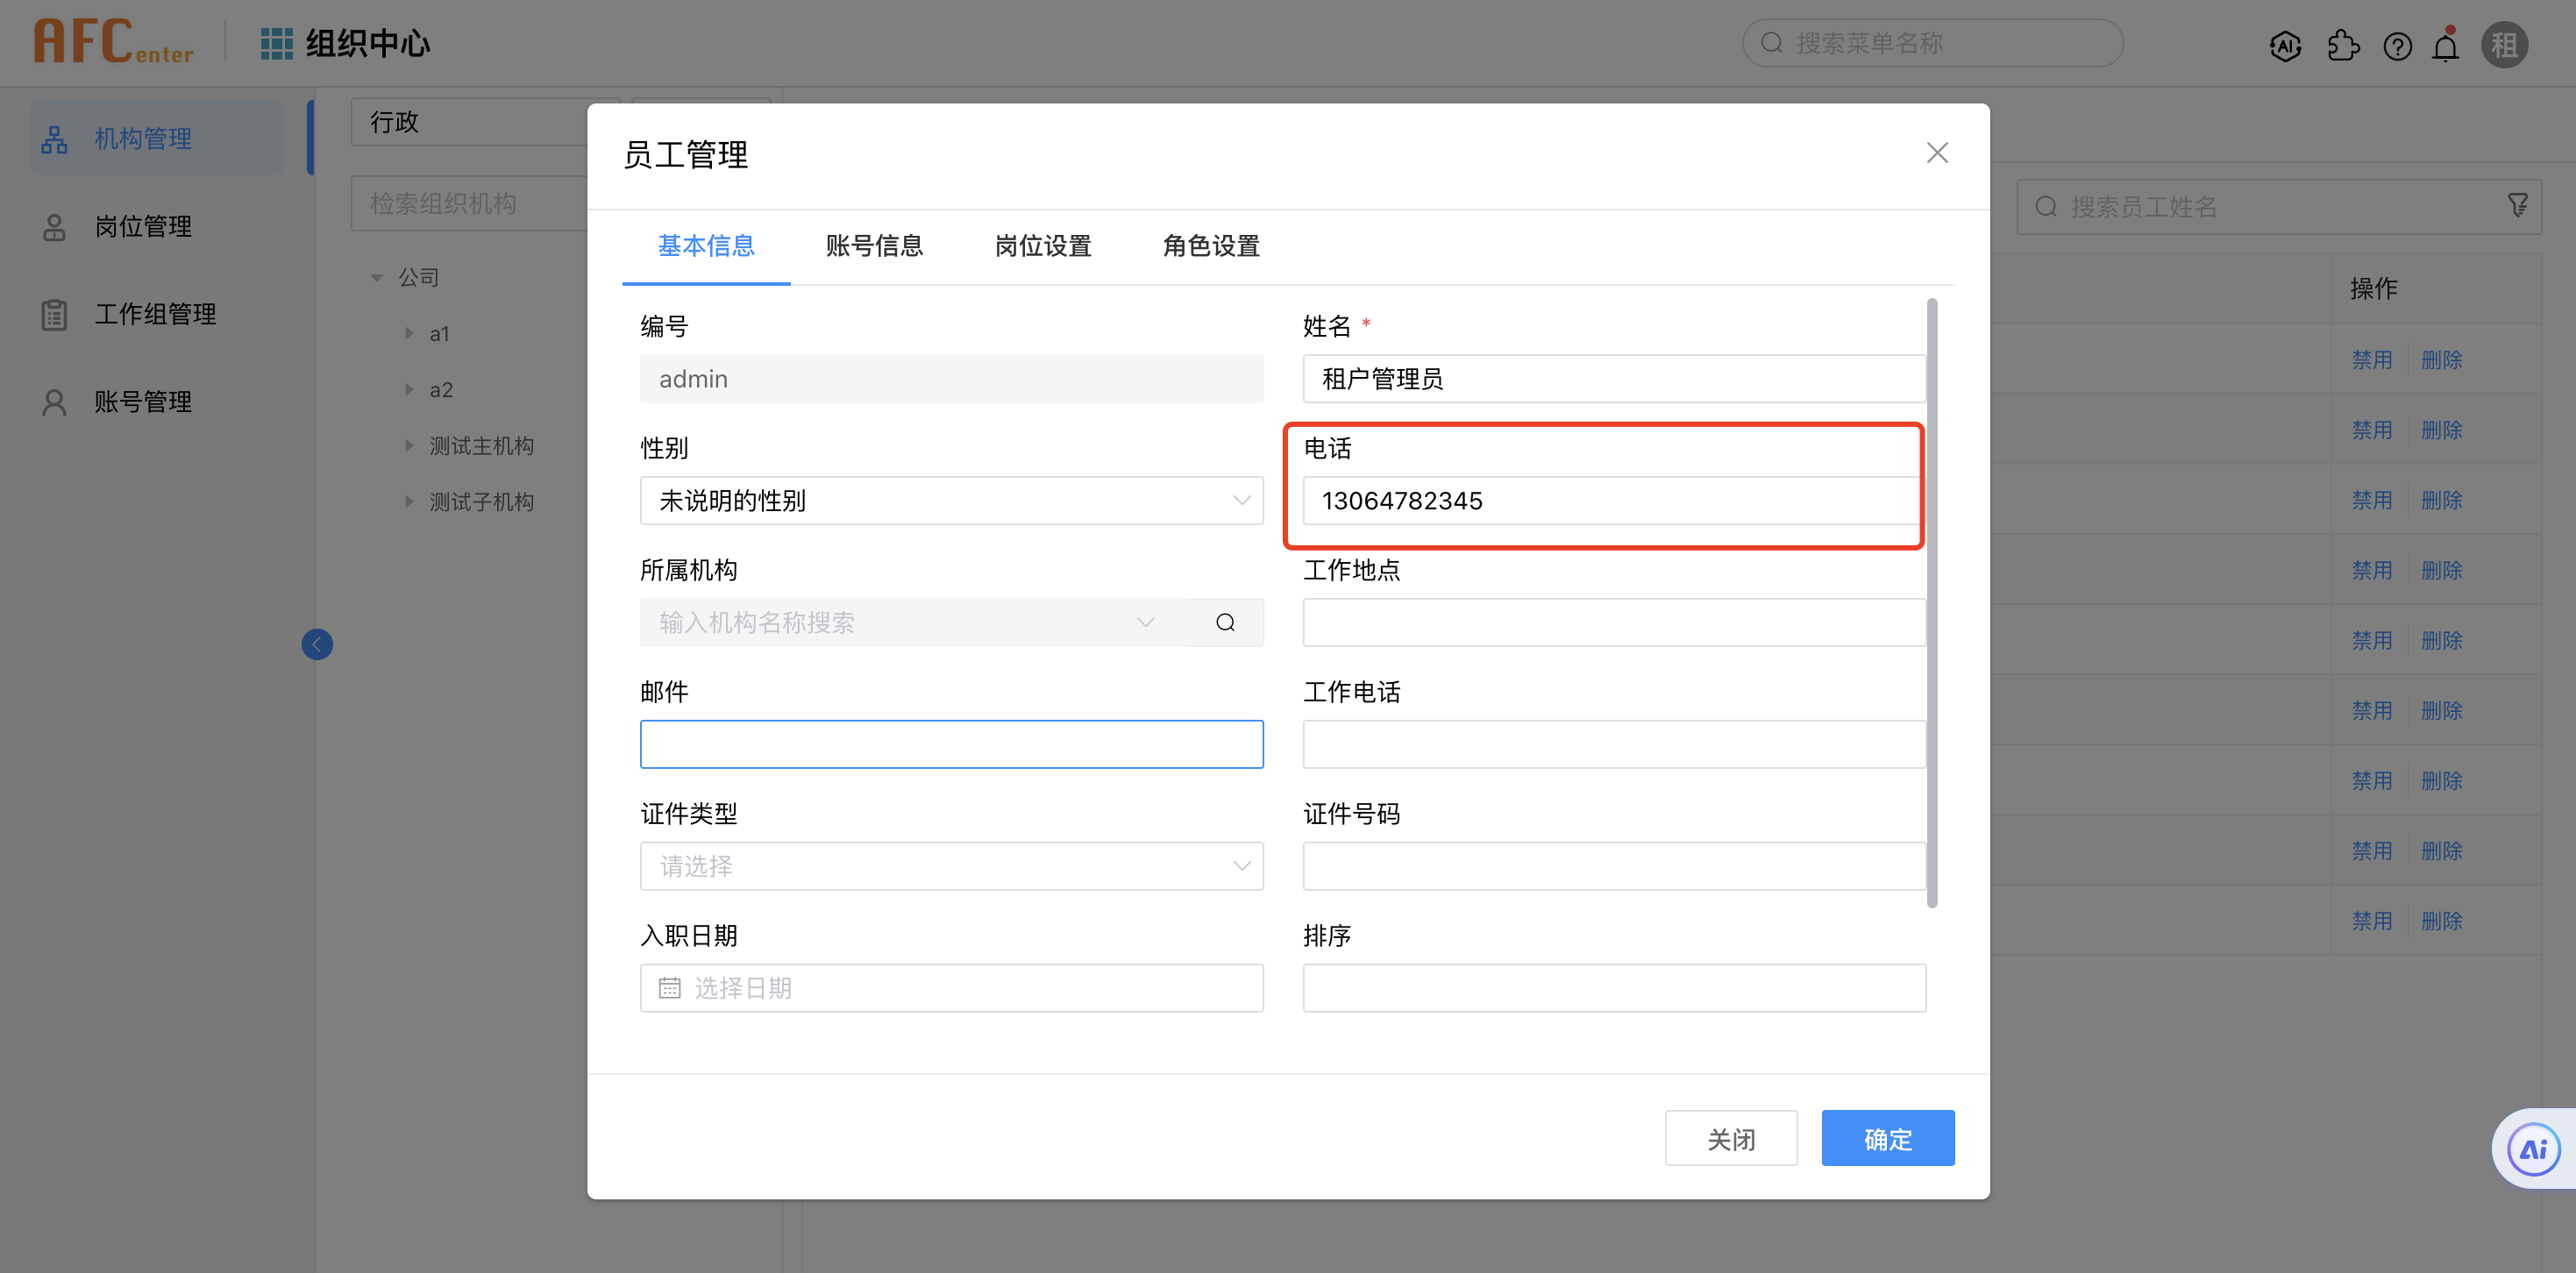The image size is (2576, 1273).
Task: Click the 确定 button
Action: click(1887, 1138)
